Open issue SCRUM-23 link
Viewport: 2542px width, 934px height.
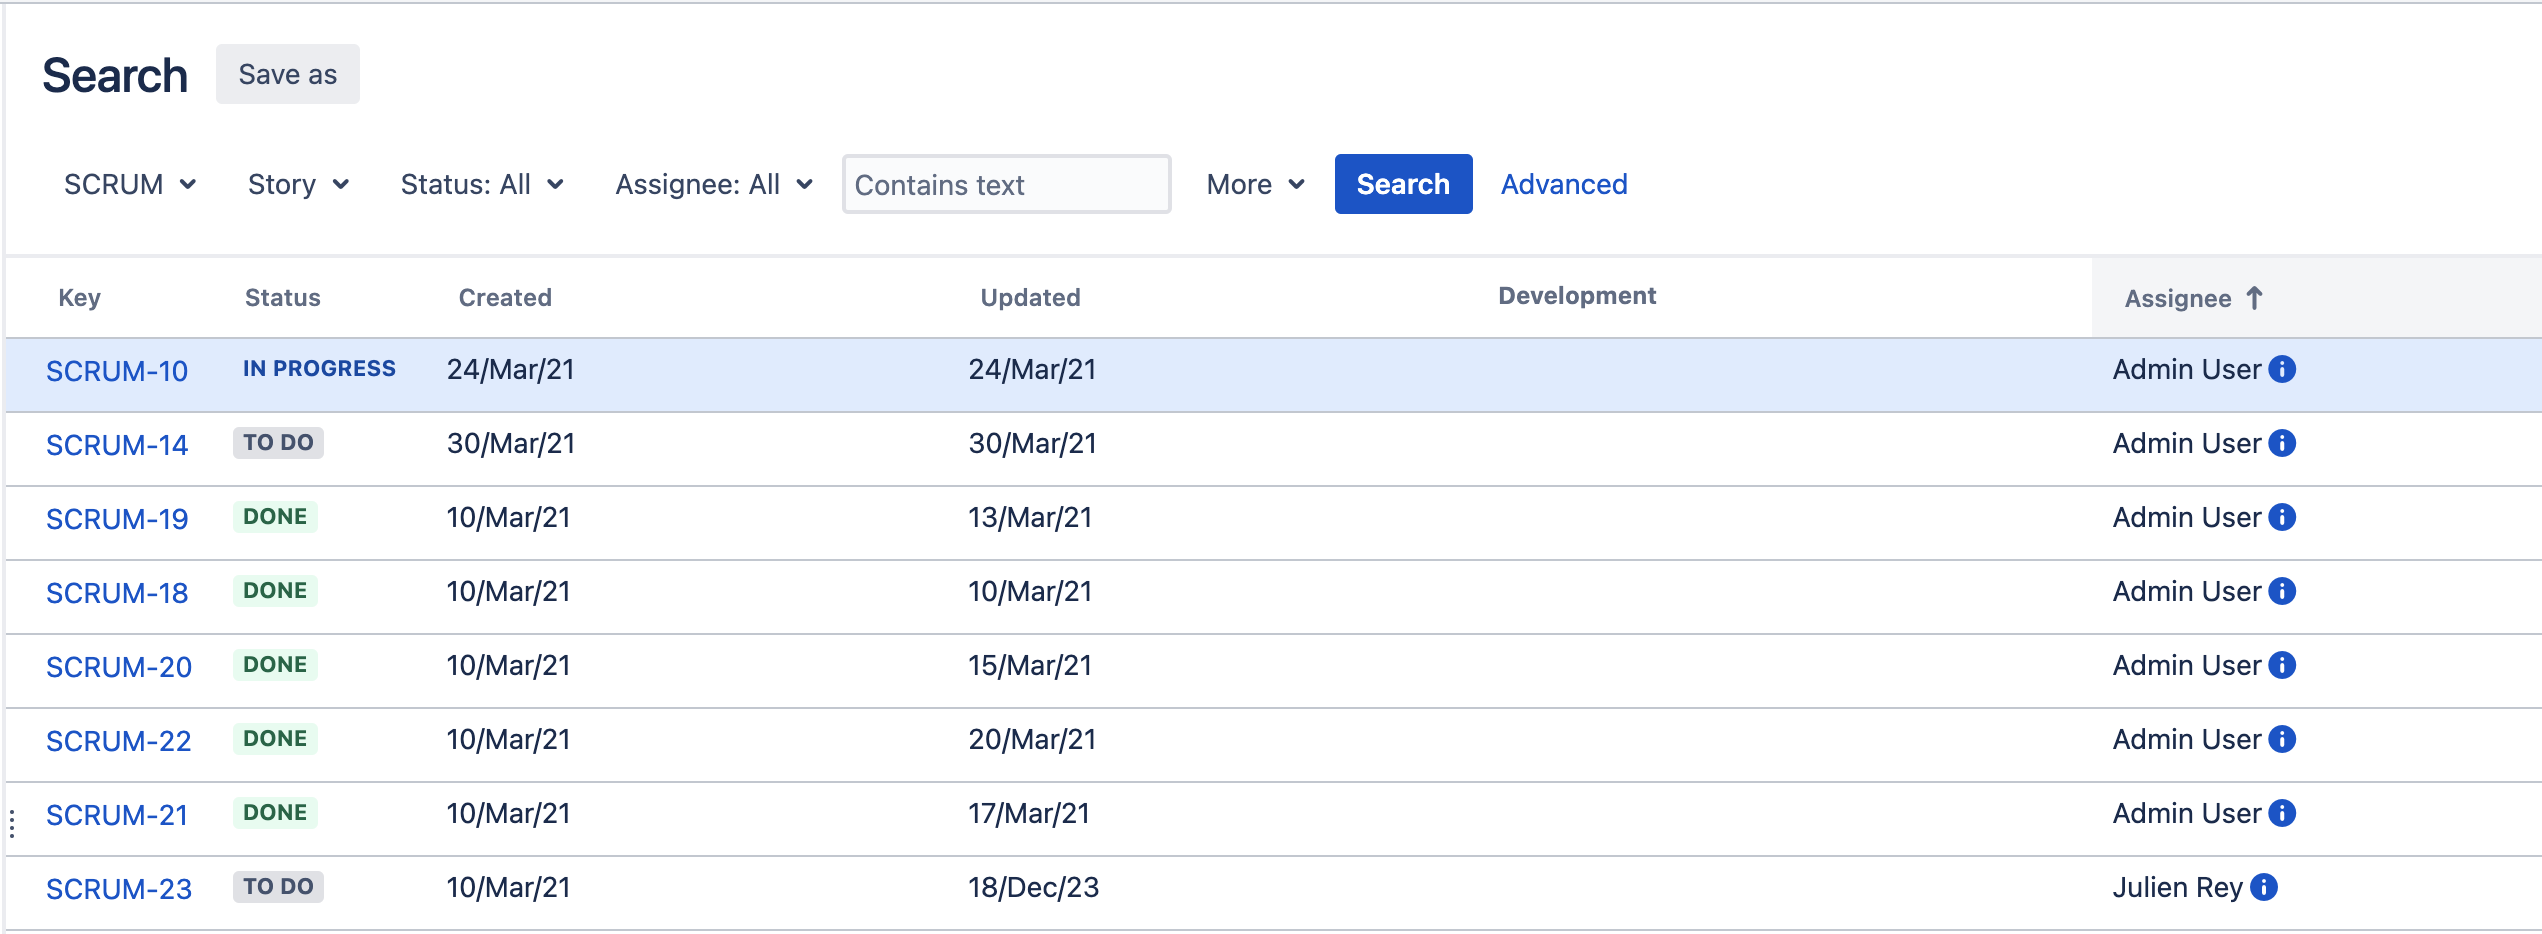(x=118, y=889)
